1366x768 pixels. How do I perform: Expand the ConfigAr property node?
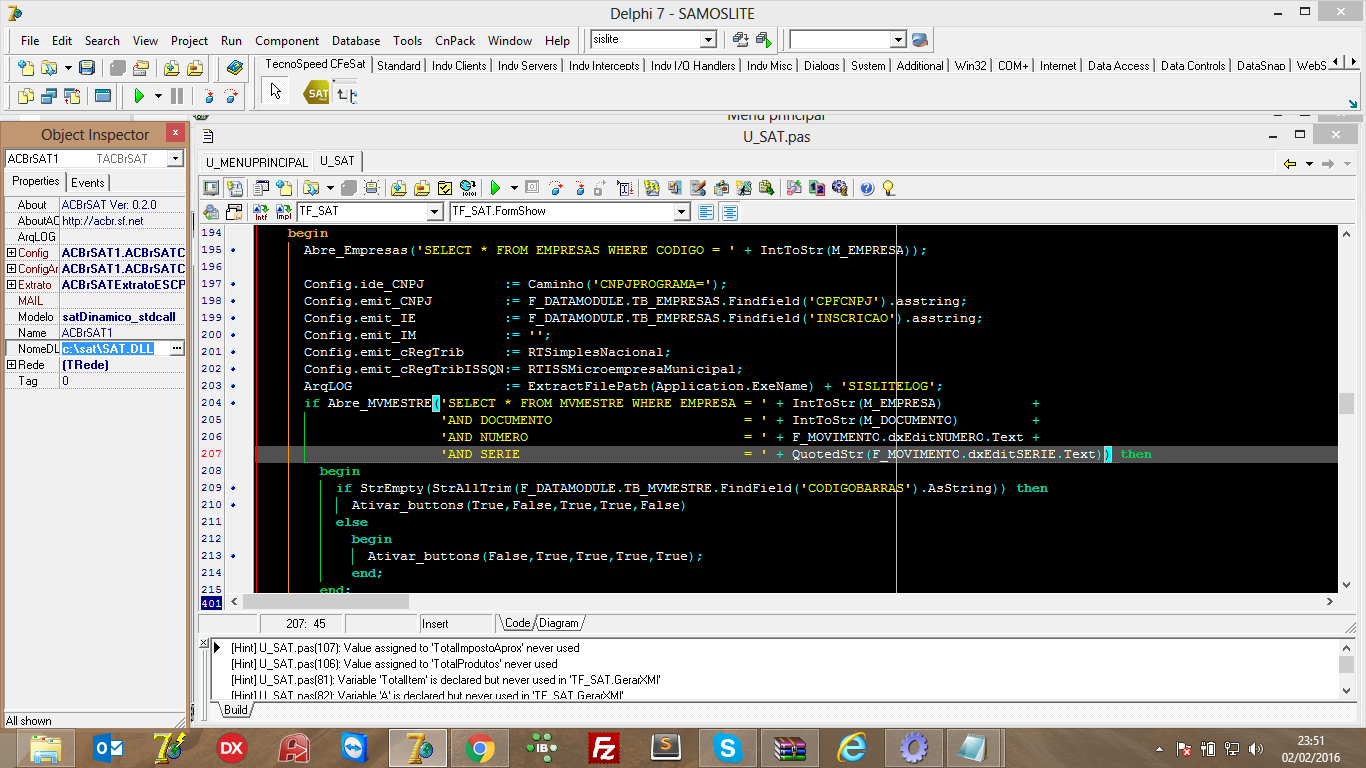pyautogui.click(x=11, y=269)
